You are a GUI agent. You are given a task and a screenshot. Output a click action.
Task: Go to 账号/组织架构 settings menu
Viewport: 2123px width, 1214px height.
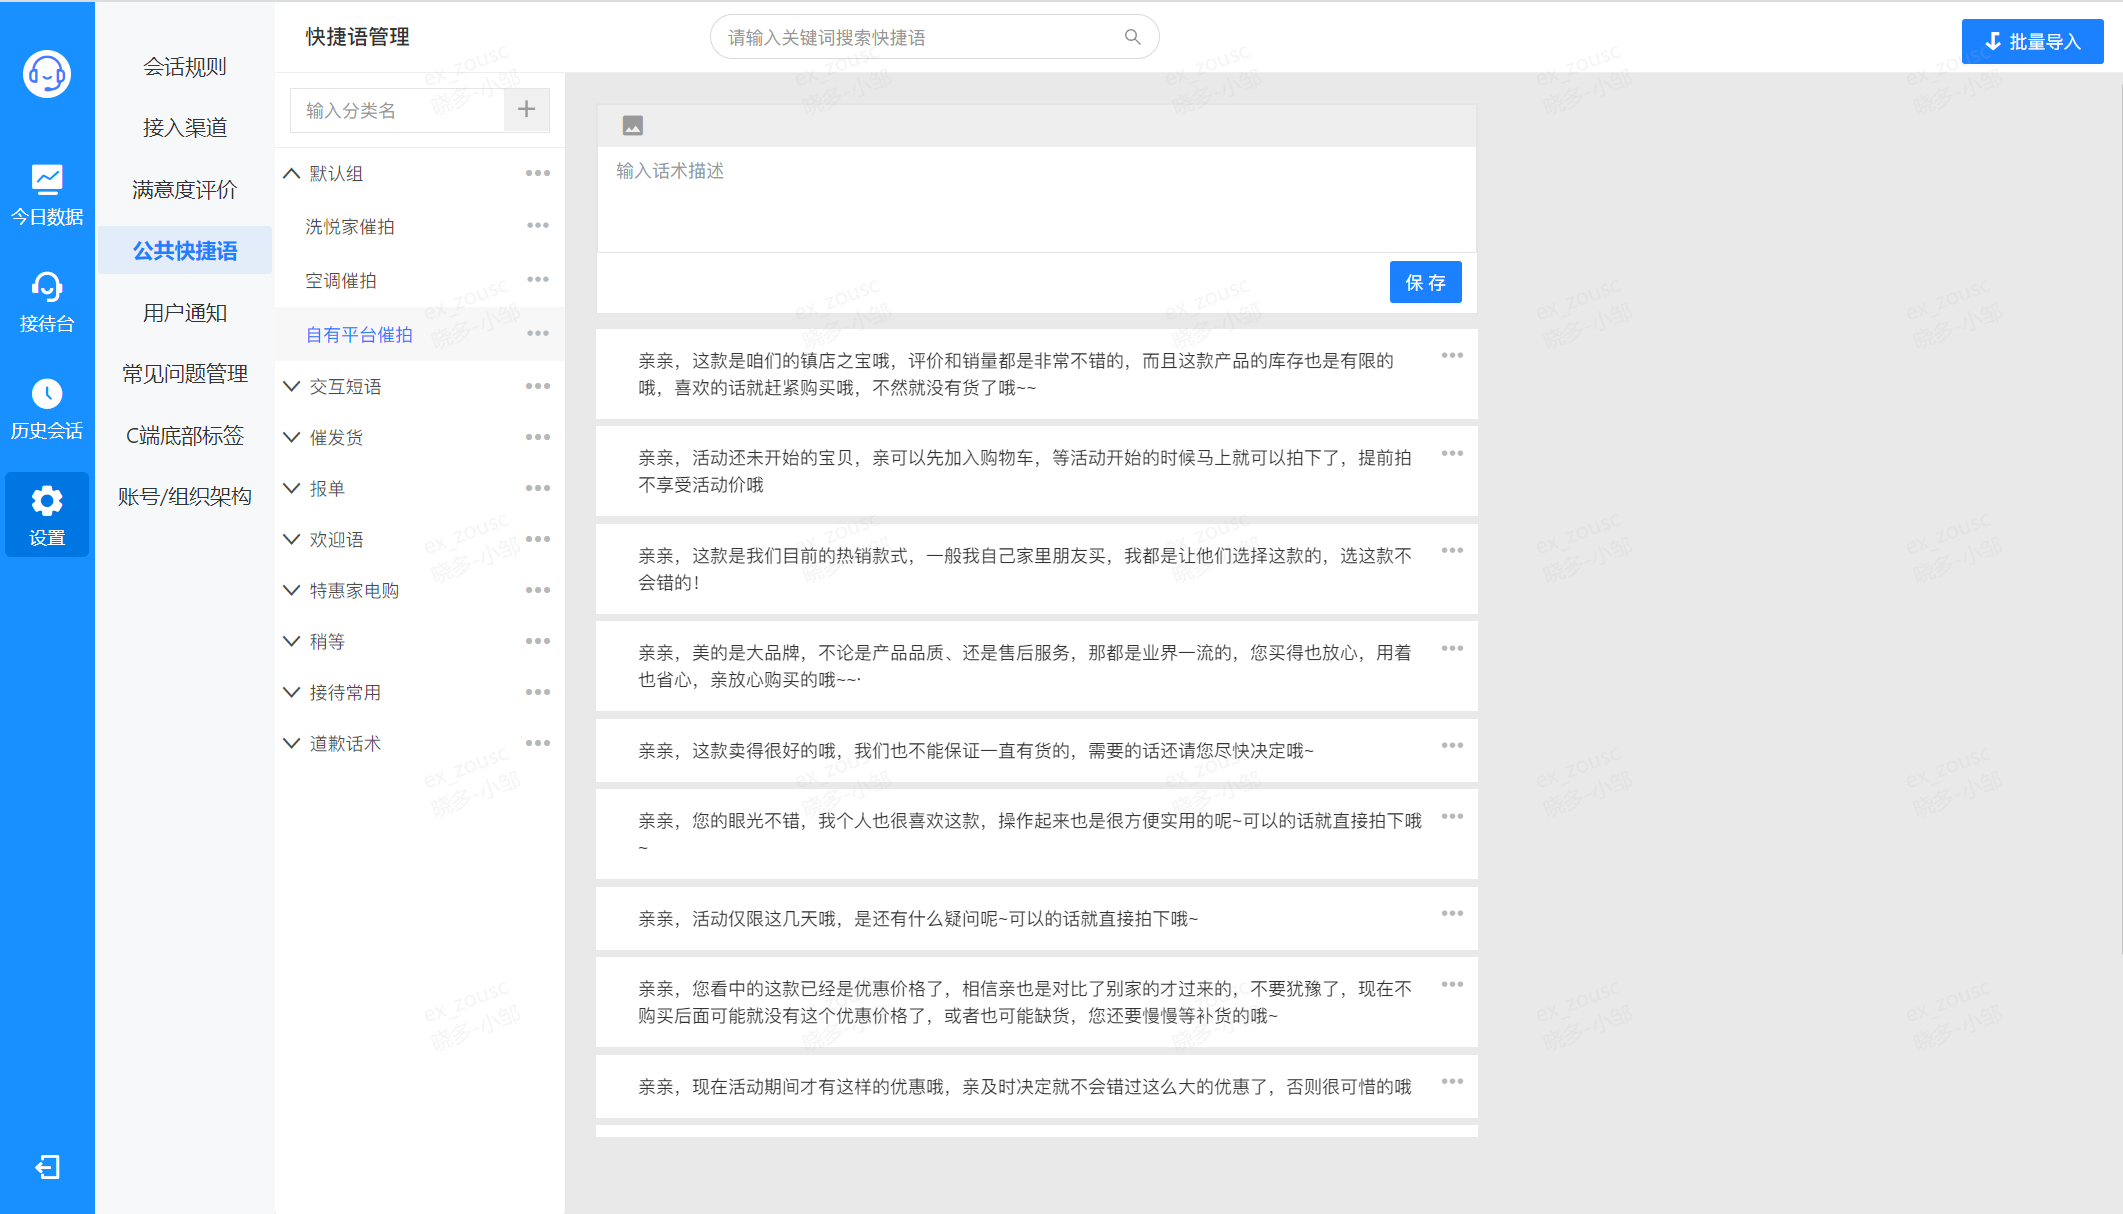point(185,497)
